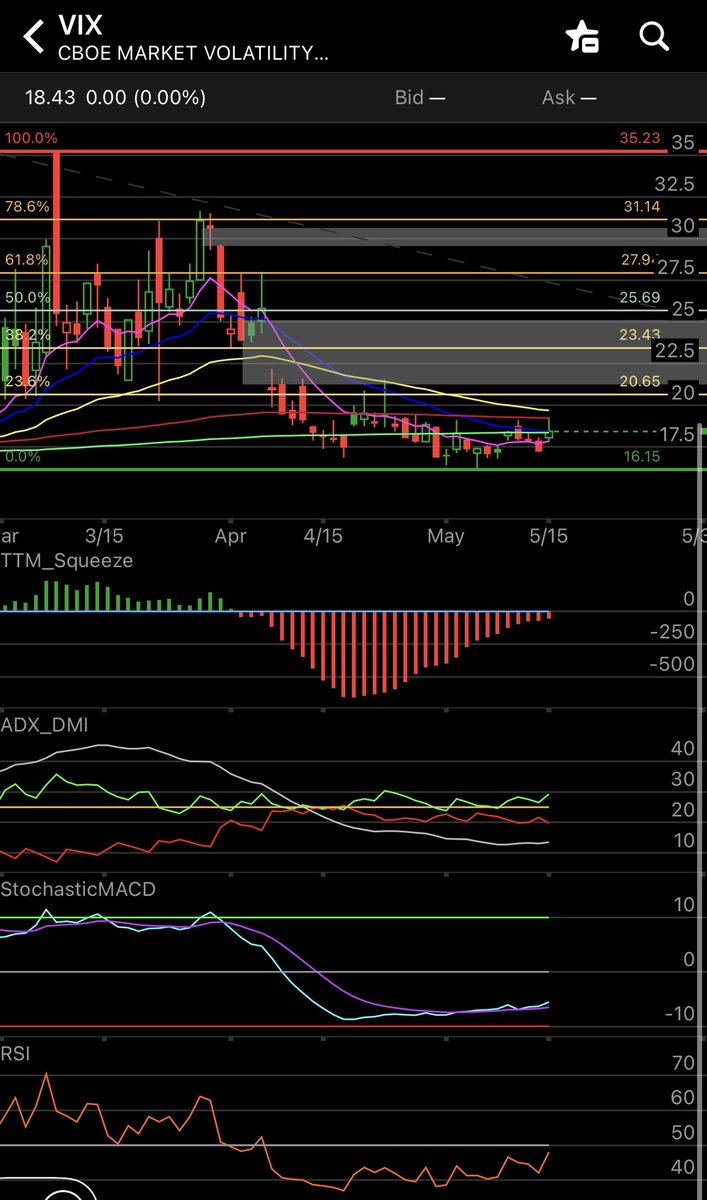
Task: Tap the 20.65 Fibonacci price value
Action: pos(641,381)
